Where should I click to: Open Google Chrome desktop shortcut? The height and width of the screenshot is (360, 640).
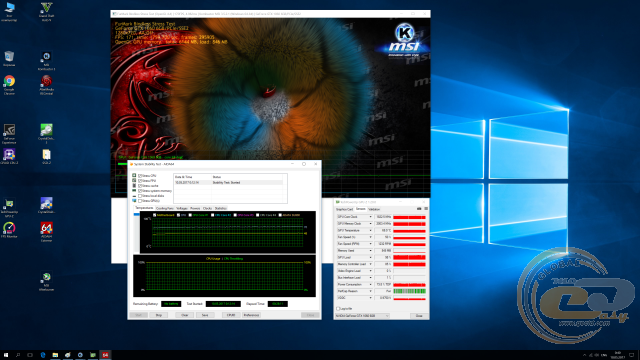[x=9, y=85]
